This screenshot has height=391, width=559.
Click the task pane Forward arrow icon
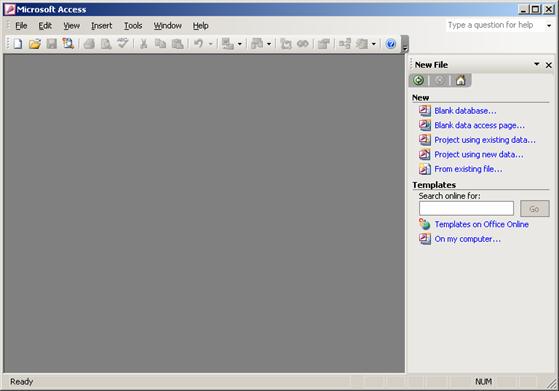pos(440,80)
